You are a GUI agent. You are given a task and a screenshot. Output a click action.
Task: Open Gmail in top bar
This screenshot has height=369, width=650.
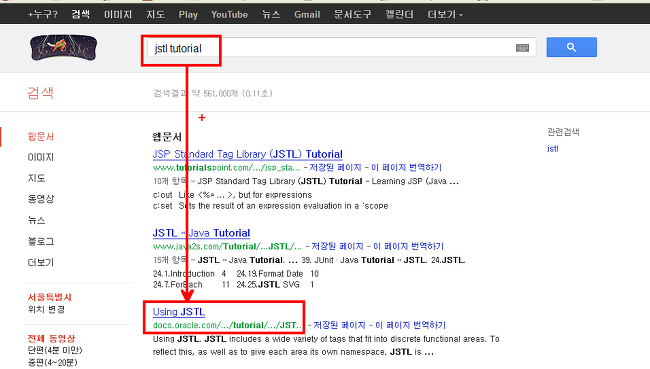(307, 15)
